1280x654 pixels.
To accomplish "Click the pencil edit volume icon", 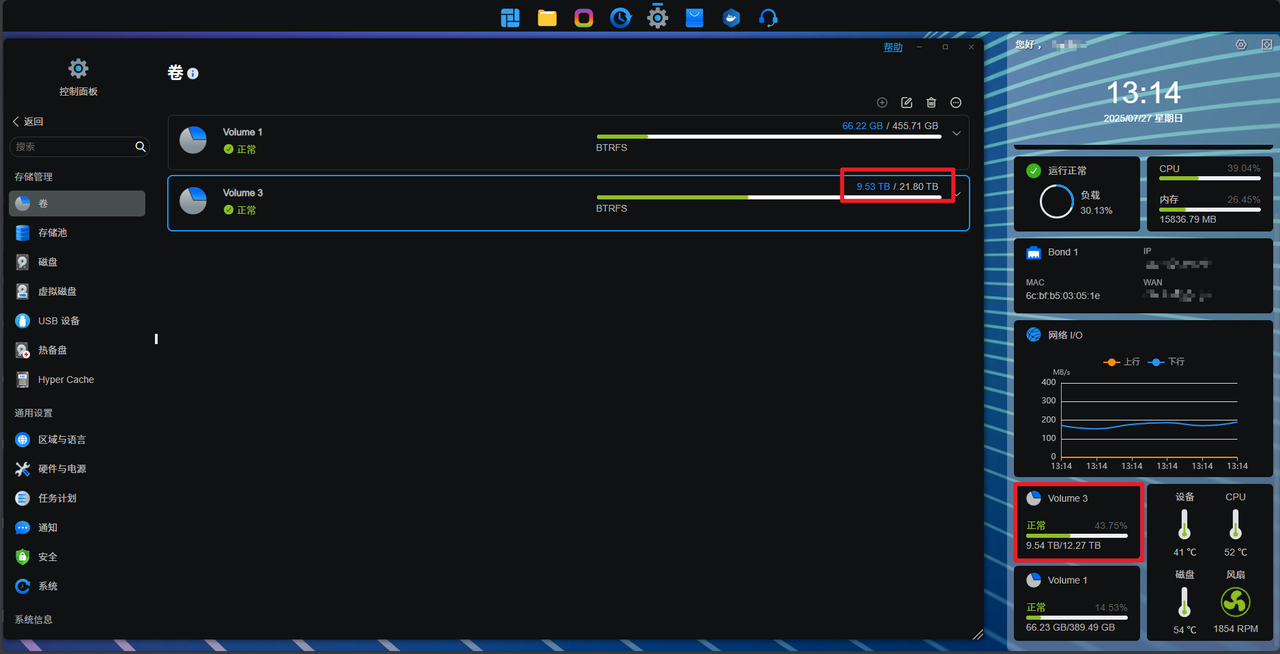I will click(x=907, y=103).
